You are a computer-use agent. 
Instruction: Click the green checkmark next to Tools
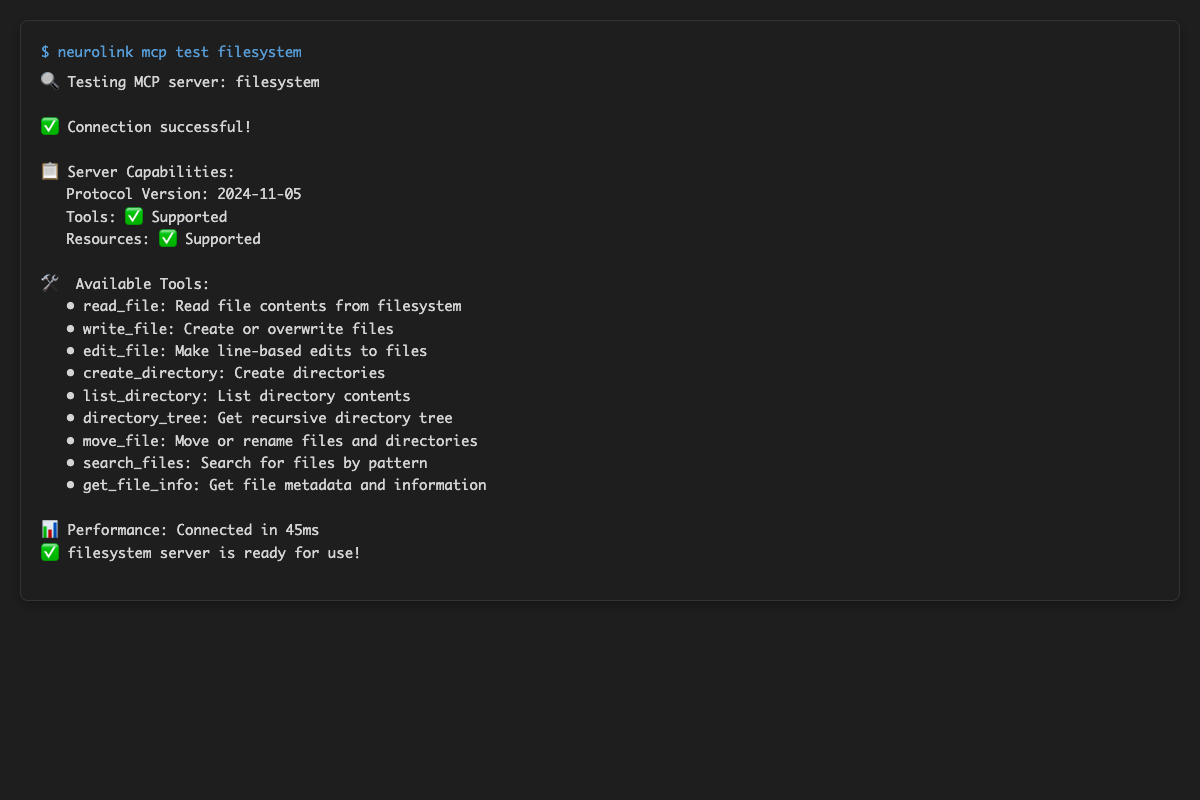point(134,217)
